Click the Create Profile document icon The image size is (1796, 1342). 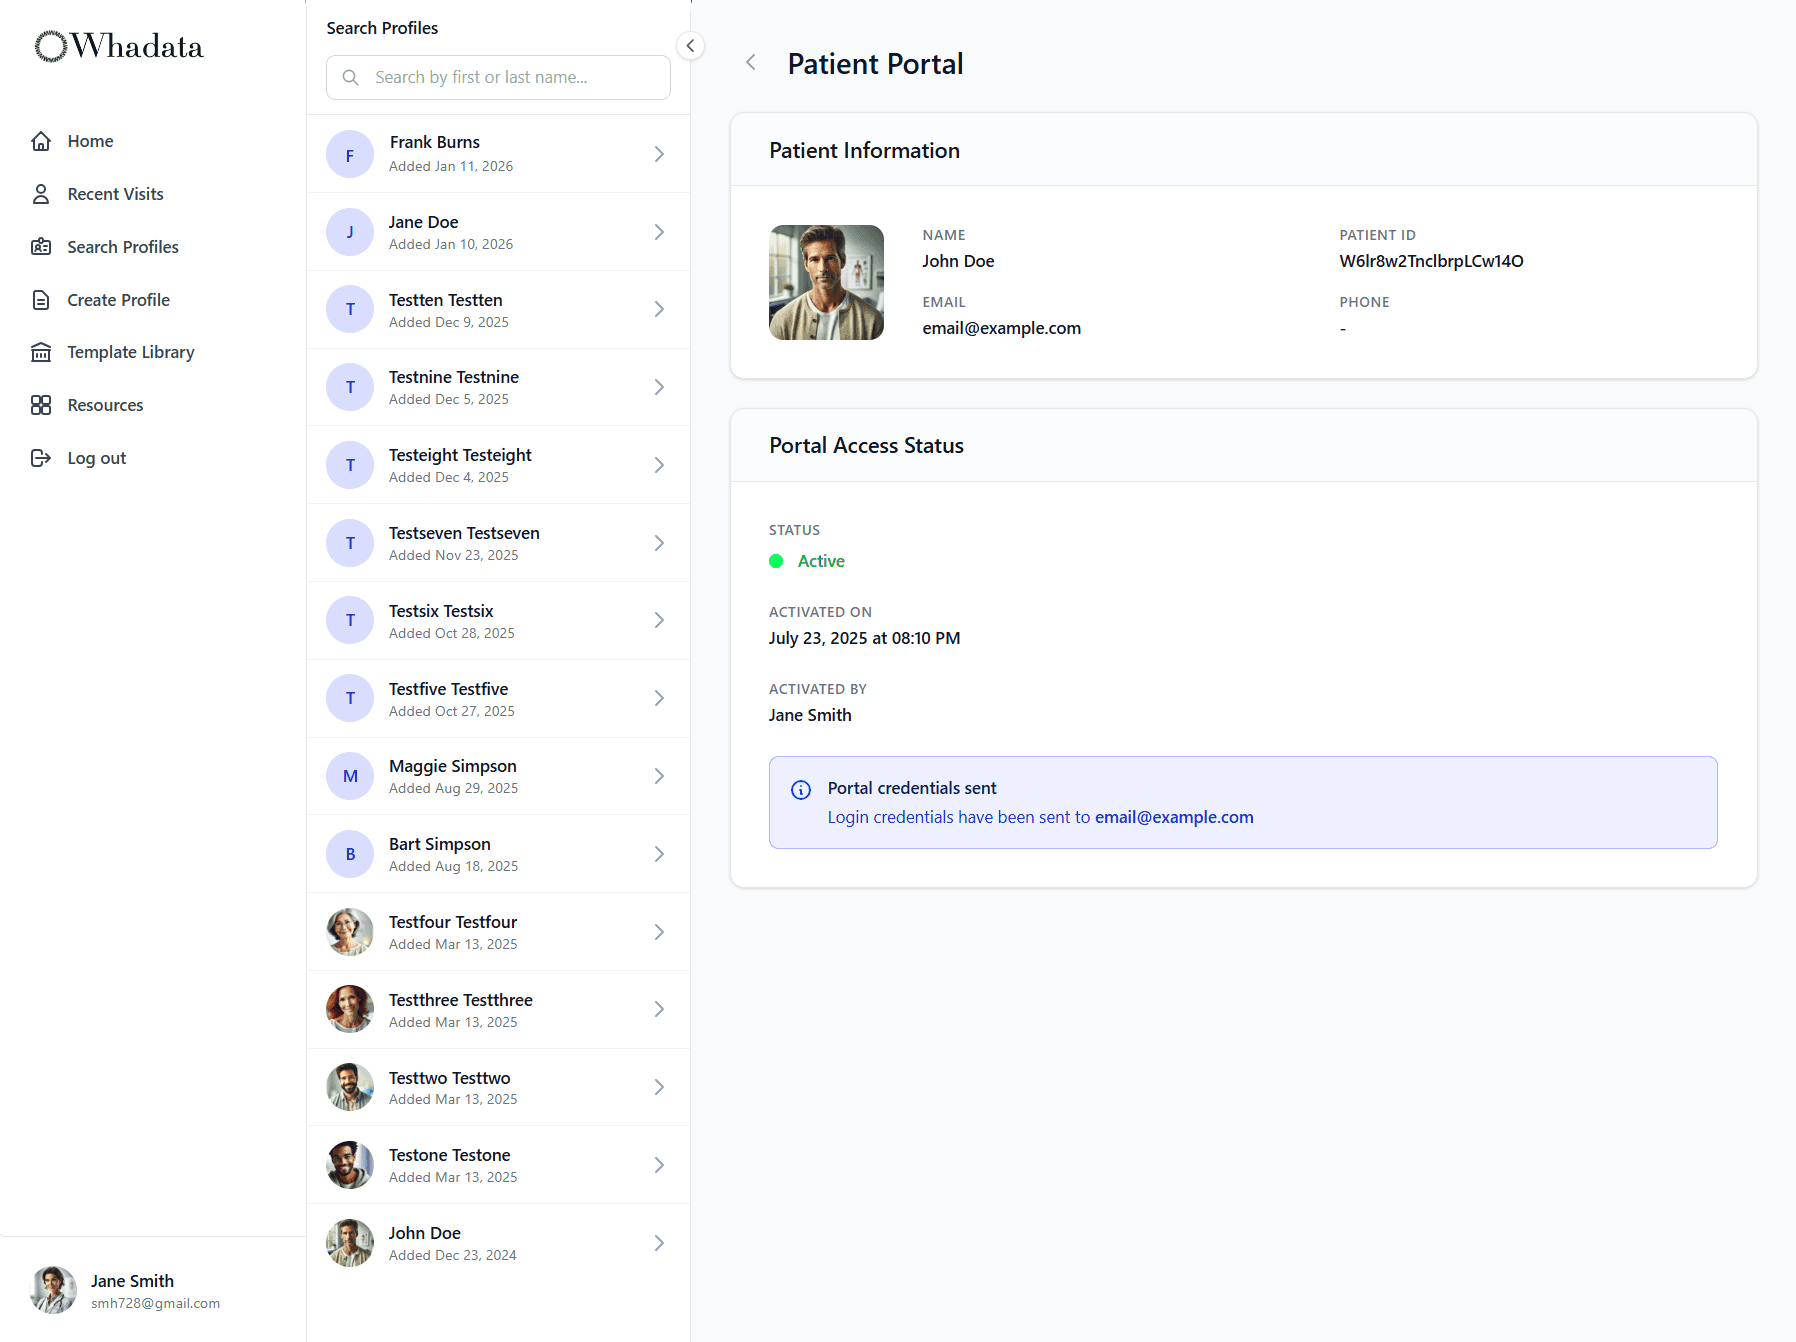click(x=41, y=299)
